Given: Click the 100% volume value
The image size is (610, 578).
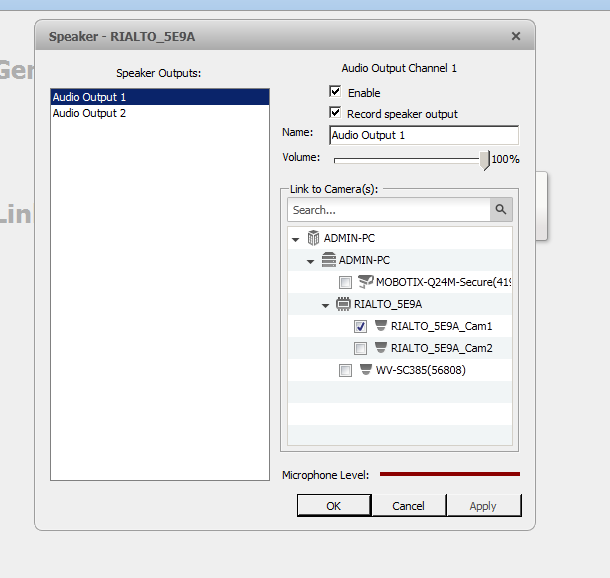Looking at the screenshot, I should click(x=505, y=159).
